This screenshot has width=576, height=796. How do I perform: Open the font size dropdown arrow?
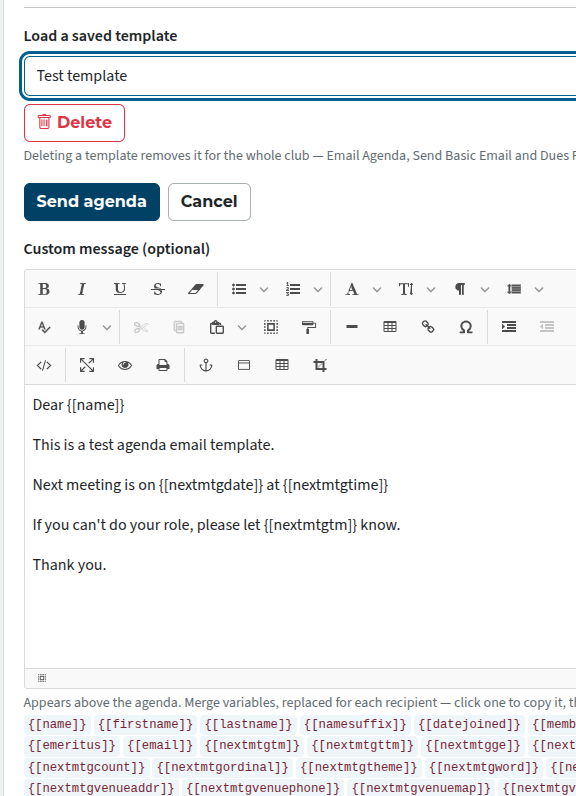point(431,289)
